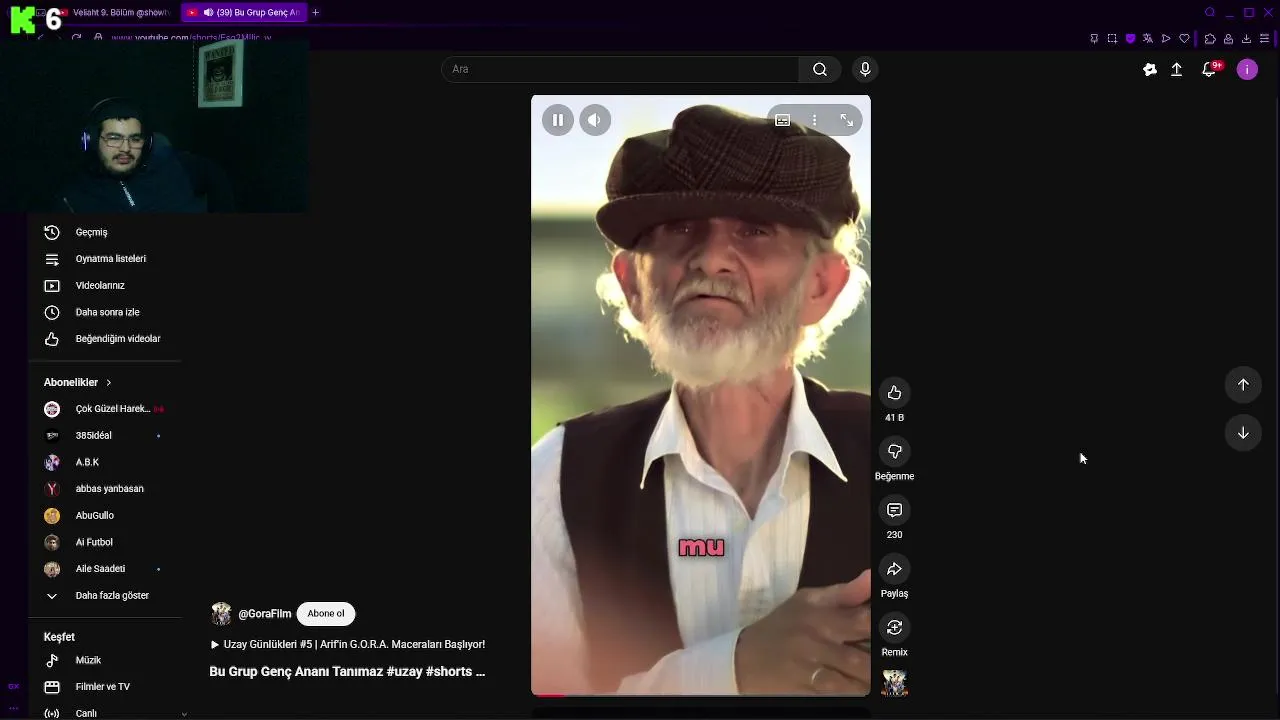This screenshot has height=720, width=1280.
Task: Switch the Shorts video to fullscreen
Action: coord(846,120)
